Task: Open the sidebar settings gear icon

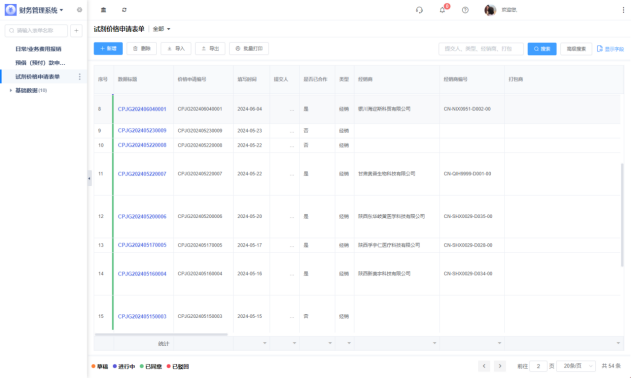Action: tap(79, 10)
